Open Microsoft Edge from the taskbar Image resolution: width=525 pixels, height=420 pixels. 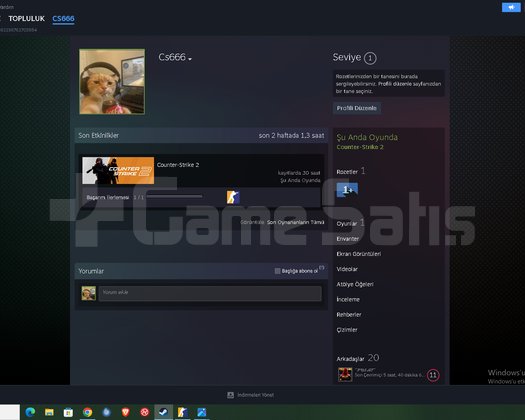click(x=30, y=412)
